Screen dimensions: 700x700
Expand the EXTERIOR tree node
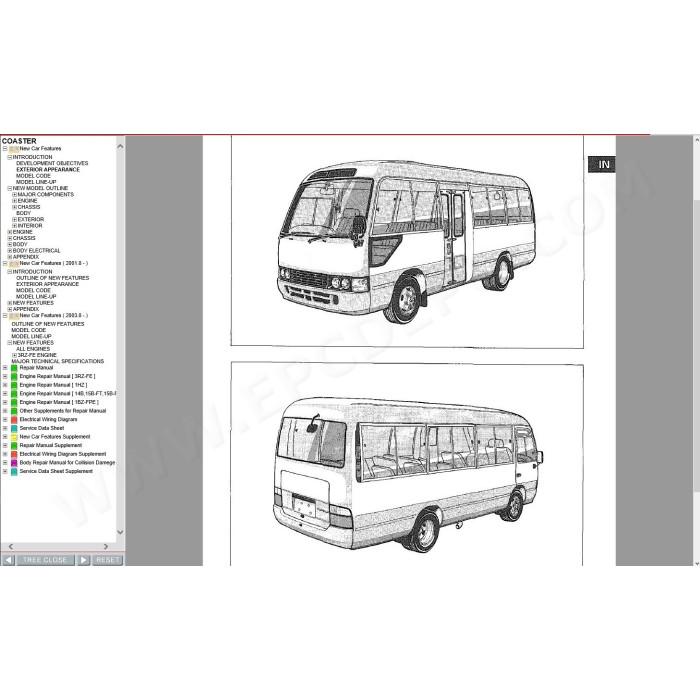click(14, 220)
